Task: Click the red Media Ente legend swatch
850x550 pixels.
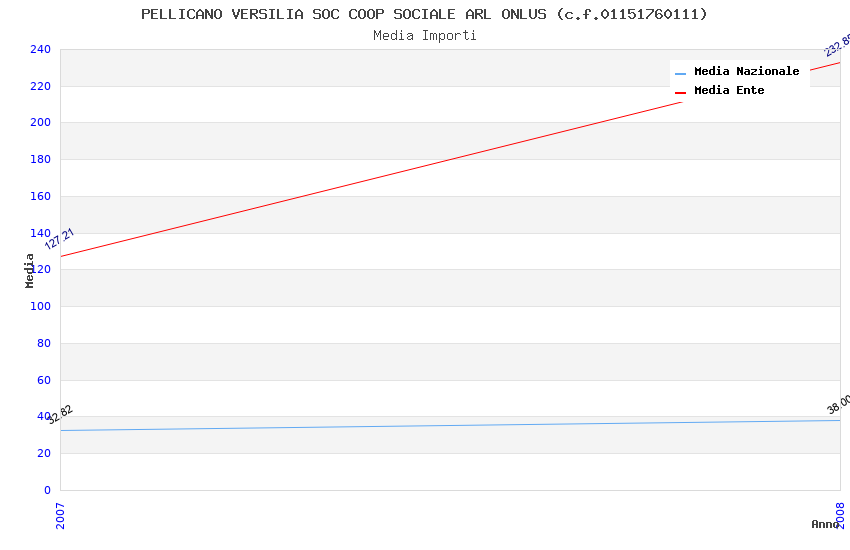Action: [x=680, y=93]
